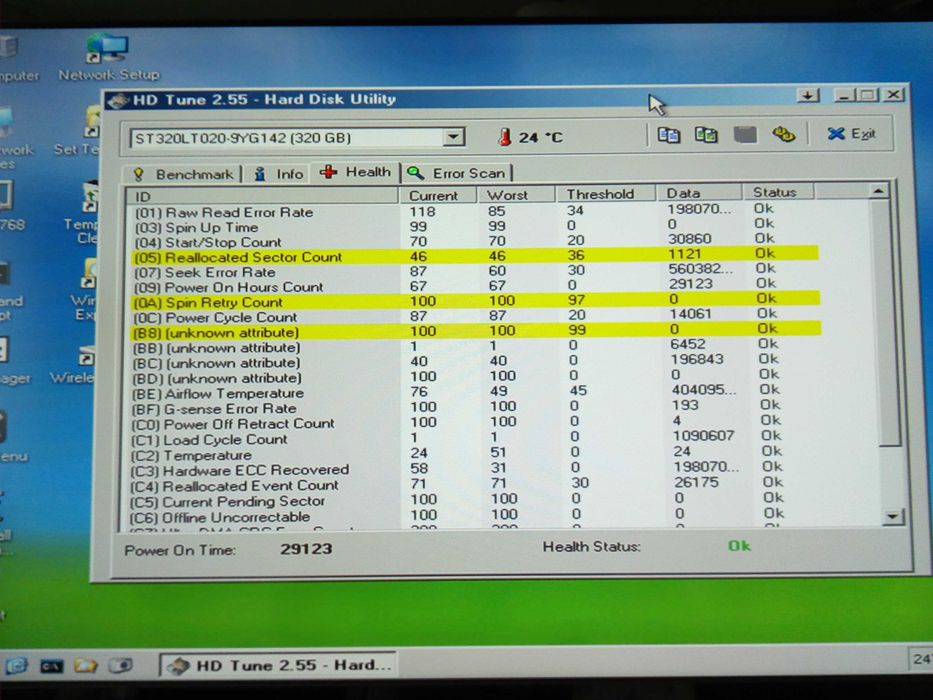Click the Internet Explorer quick launch icon
The height and width of the screenshot is (700, 933).
[17, 665]
